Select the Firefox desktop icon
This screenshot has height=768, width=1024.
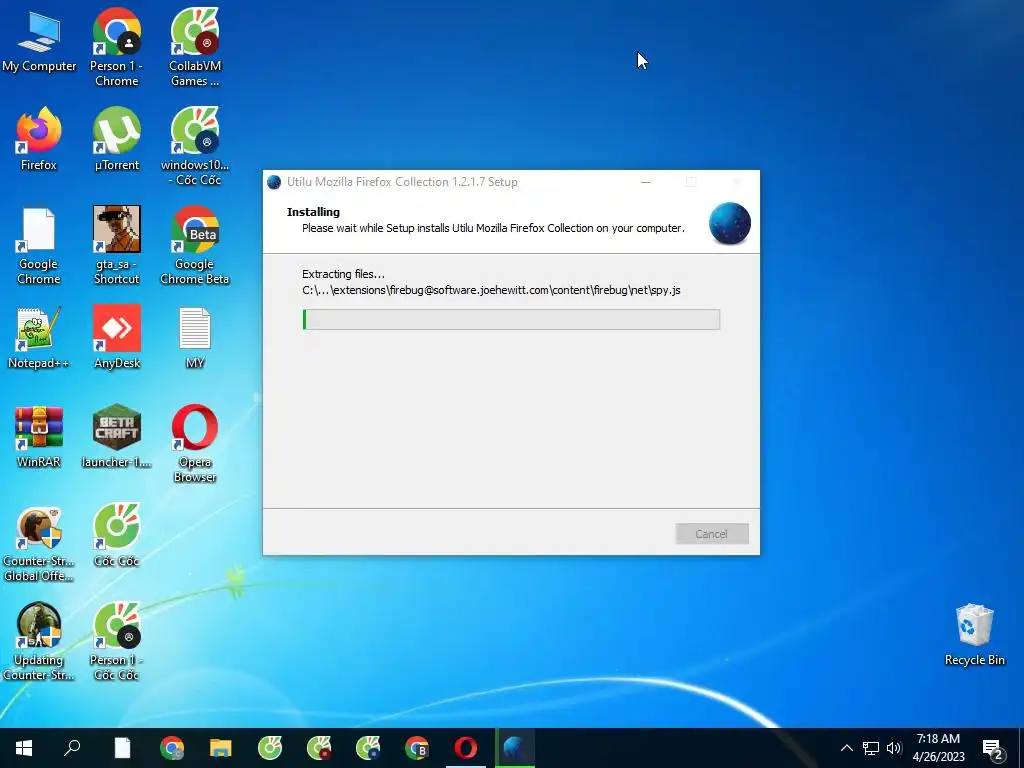click(39, 139)
